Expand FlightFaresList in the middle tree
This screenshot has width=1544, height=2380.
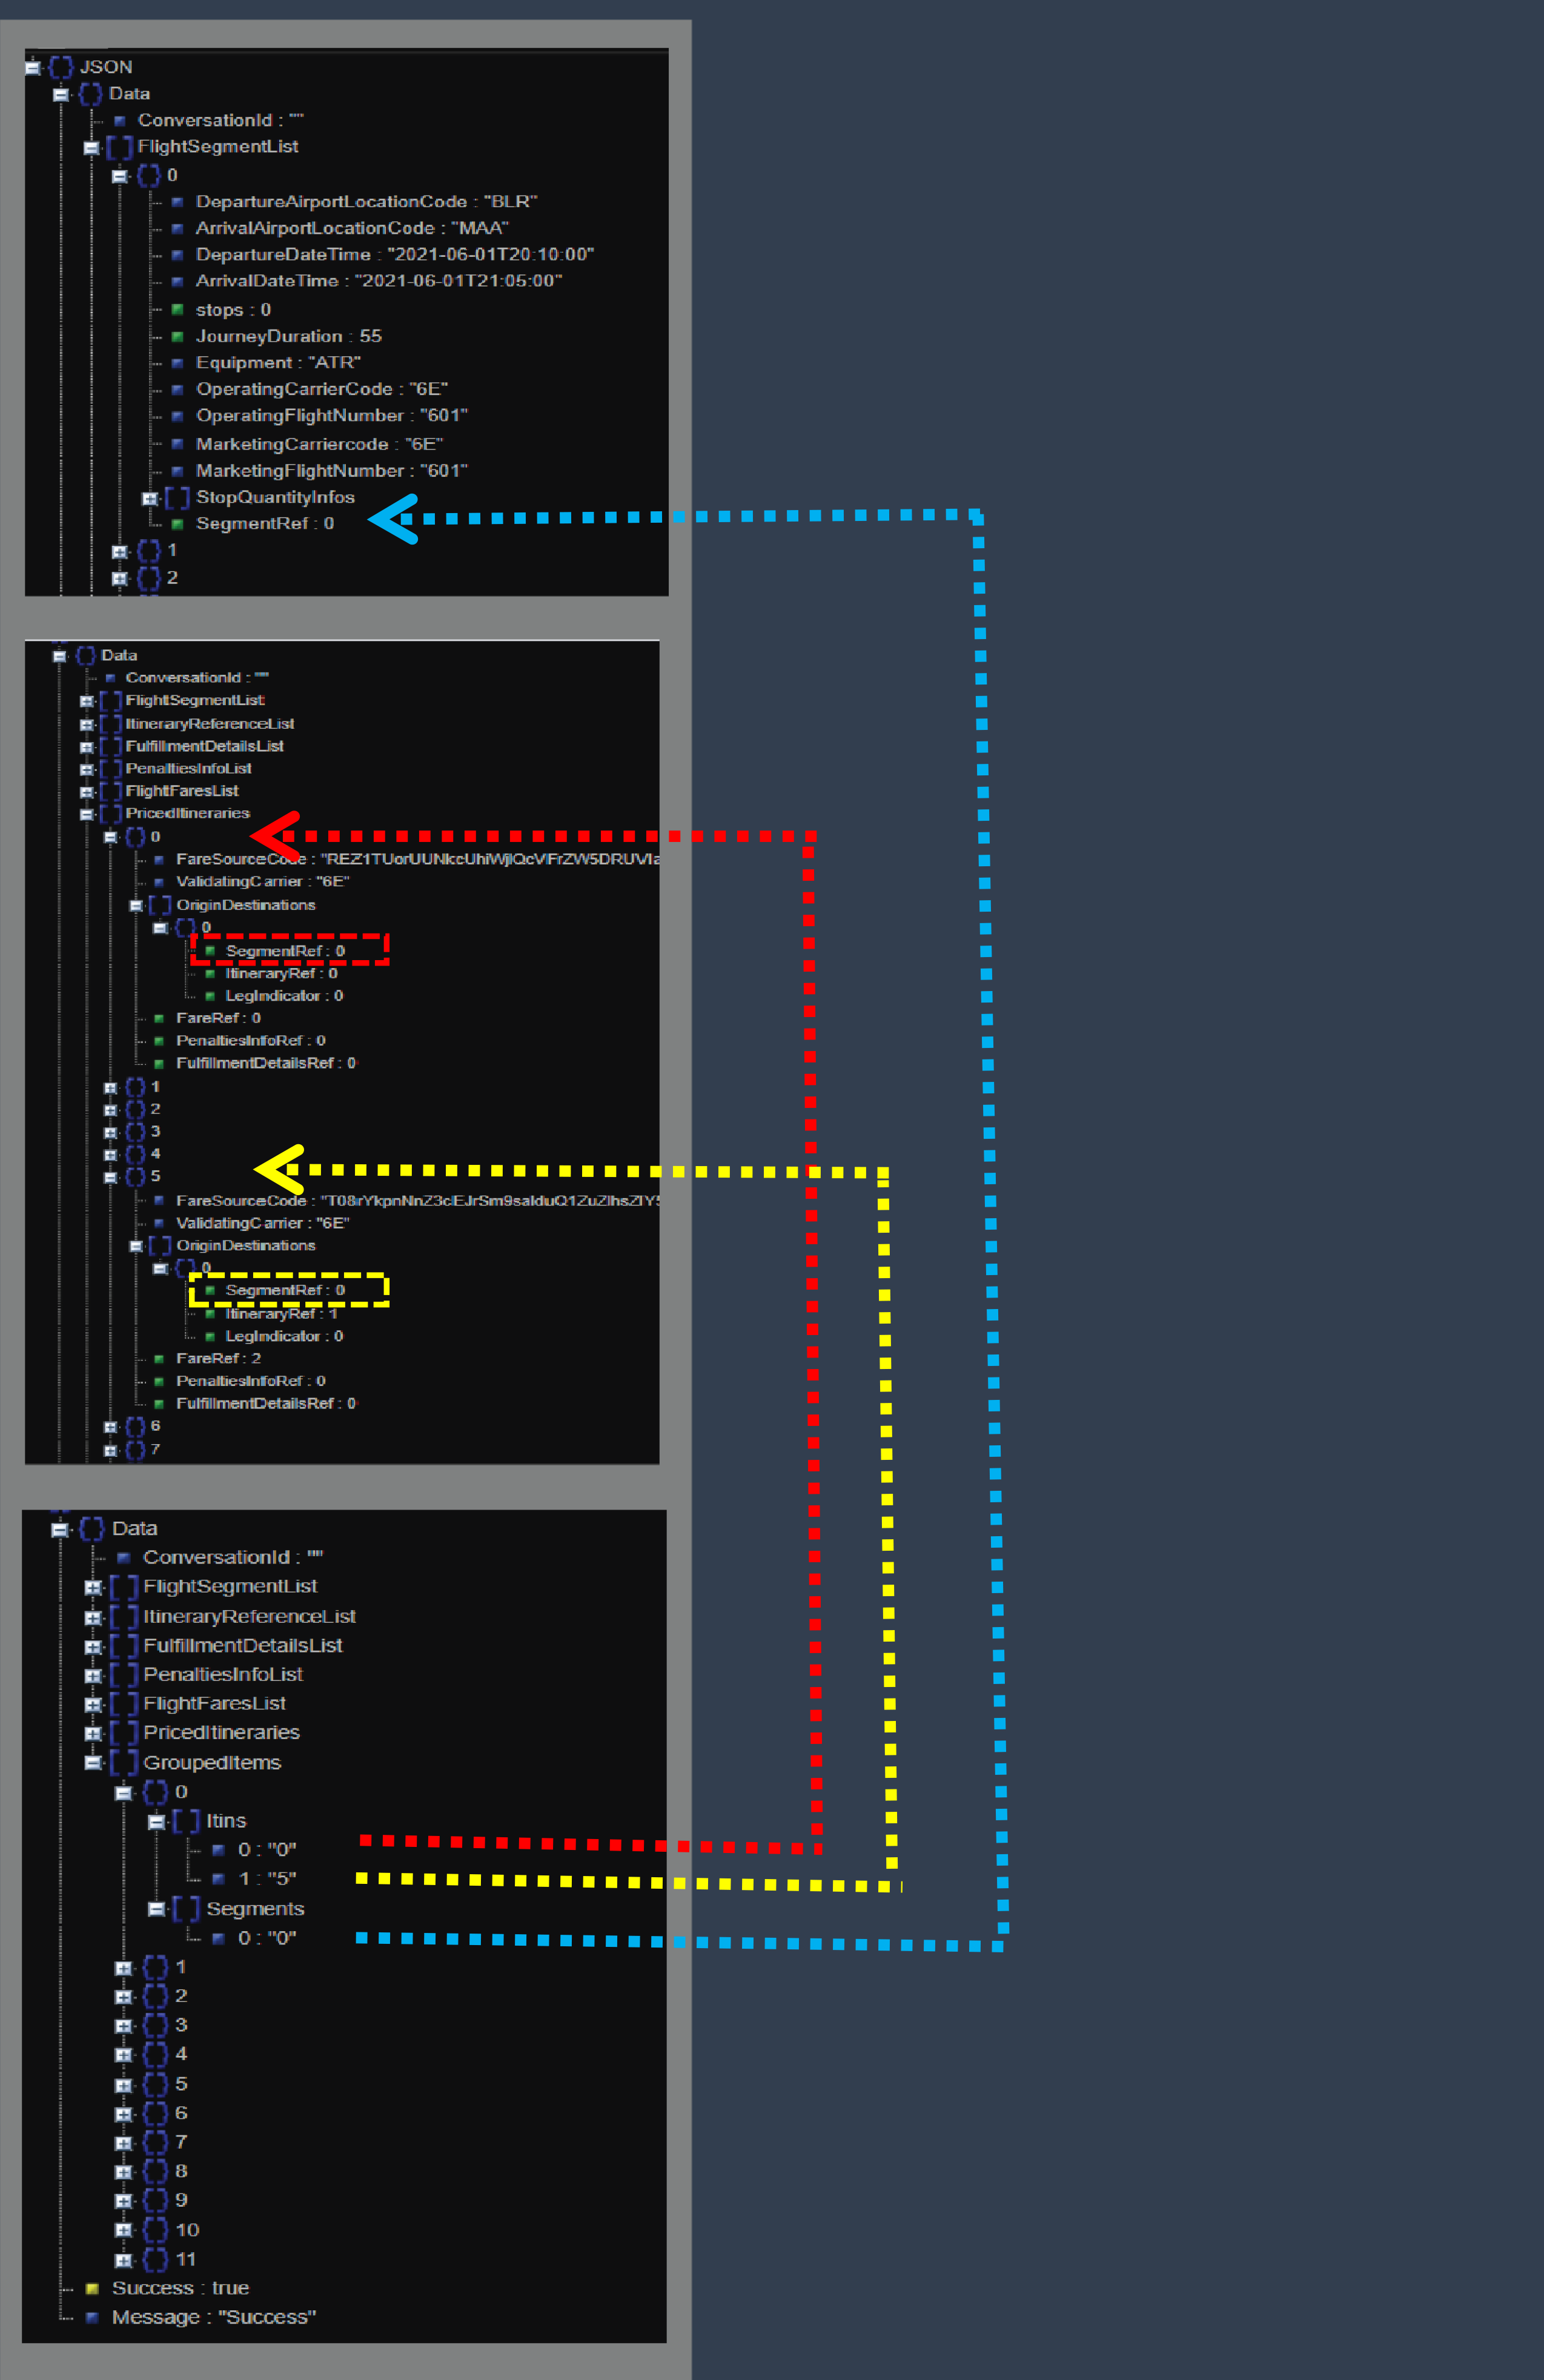tap(87, 792)
